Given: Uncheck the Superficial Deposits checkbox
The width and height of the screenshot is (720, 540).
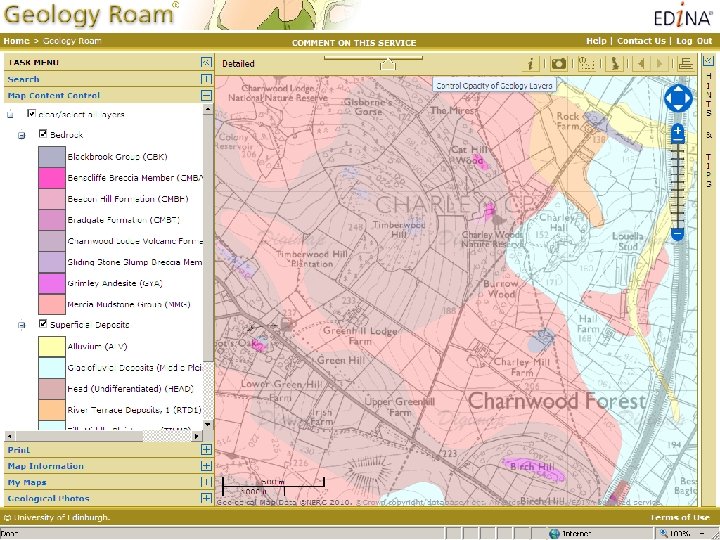Looking at the screenshot, I should [x=43, y=324].
